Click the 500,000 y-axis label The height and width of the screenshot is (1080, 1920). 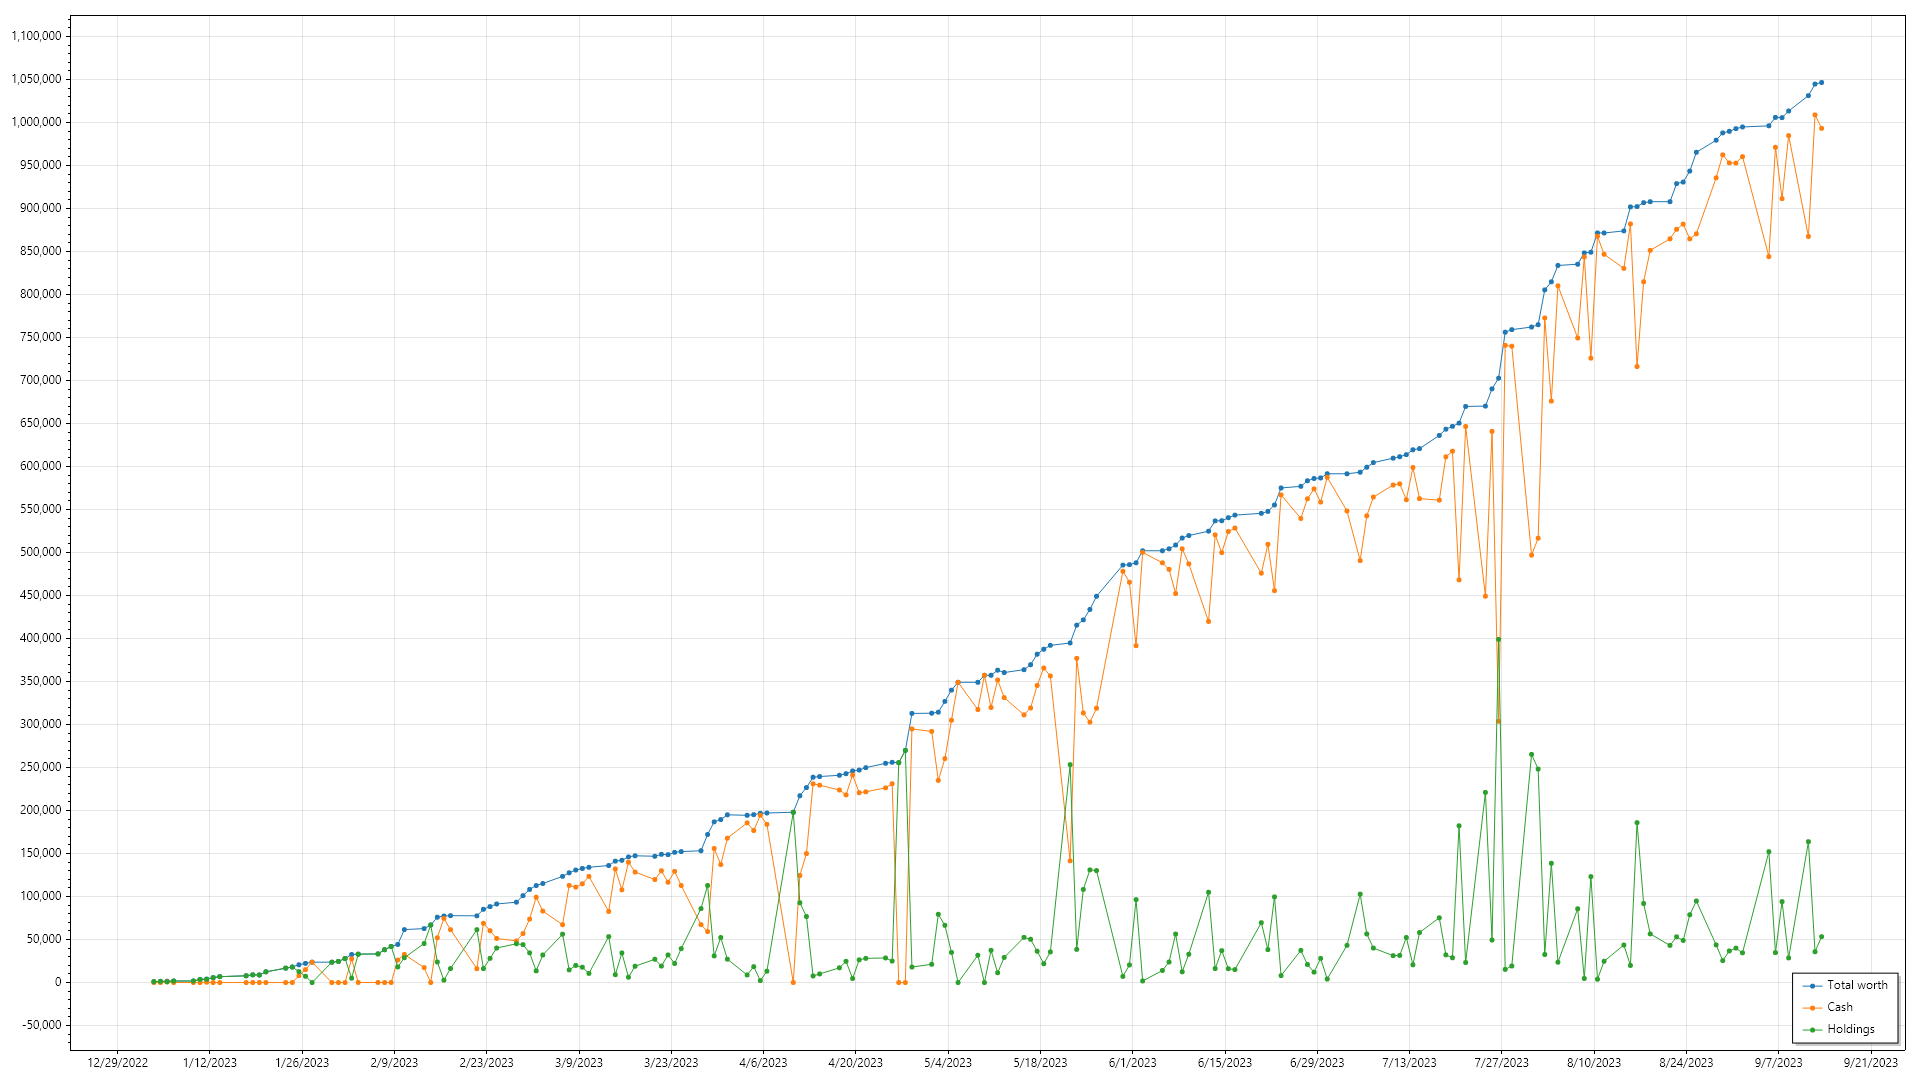tap(41, 552)
